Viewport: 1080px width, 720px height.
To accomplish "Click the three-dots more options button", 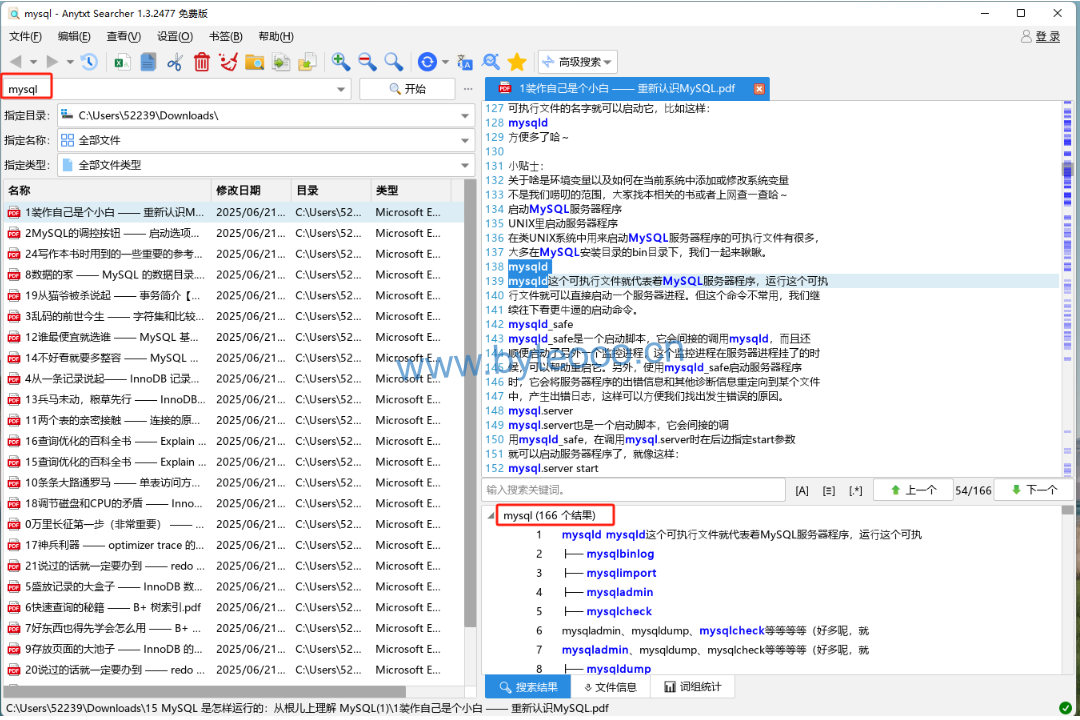I will tap(468, 89).
